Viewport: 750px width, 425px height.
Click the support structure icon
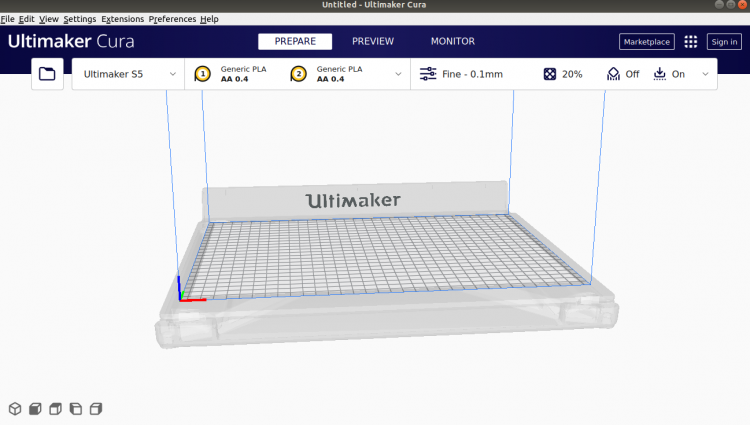(613, 74)
